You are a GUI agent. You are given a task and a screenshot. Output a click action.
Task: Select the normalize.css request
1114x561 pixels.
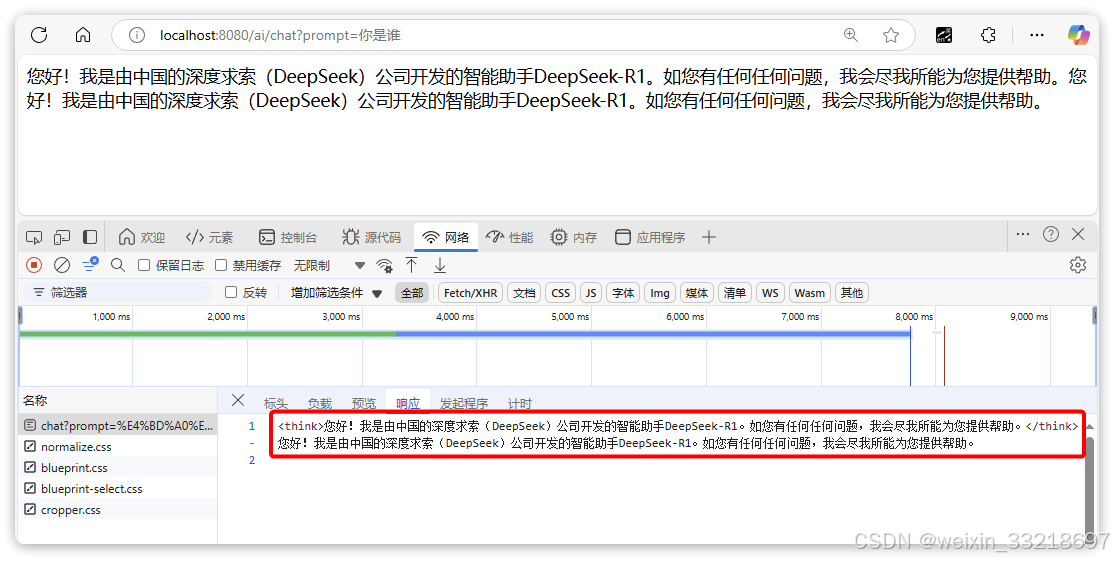pyautogui.click(x=118, y=447)
